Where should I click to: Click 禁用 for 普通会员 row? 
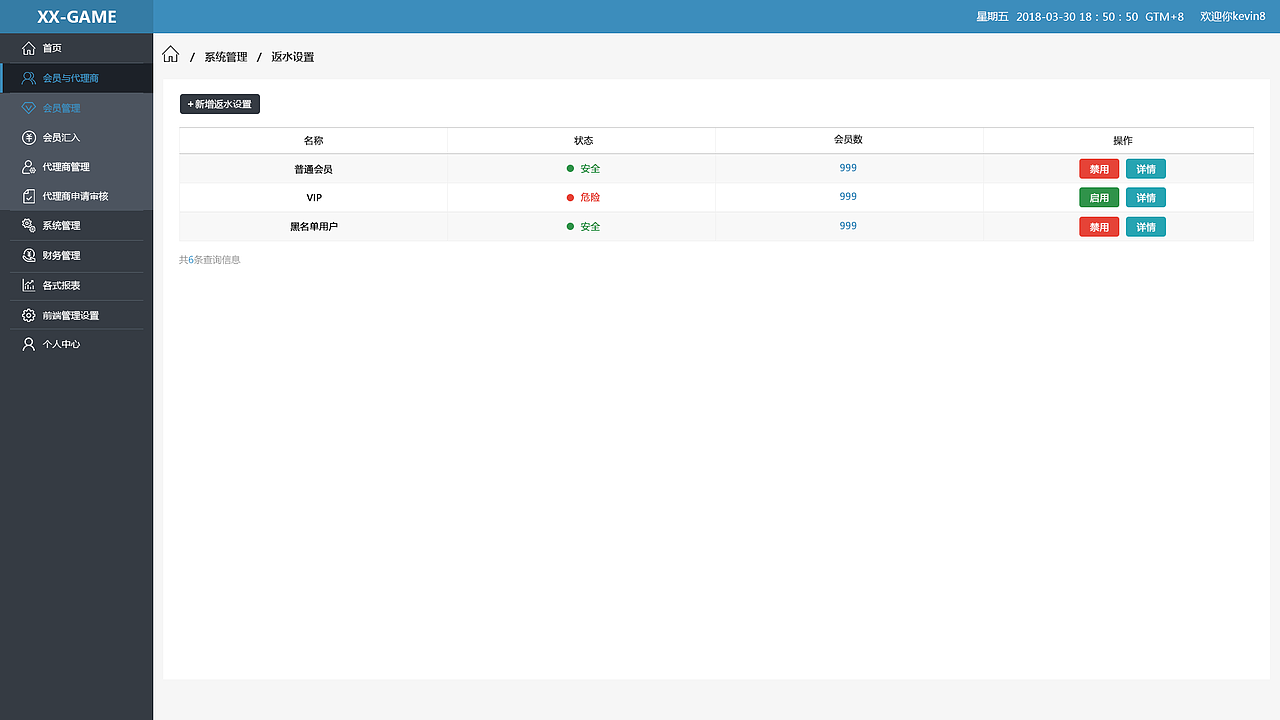click(1099, 169)
